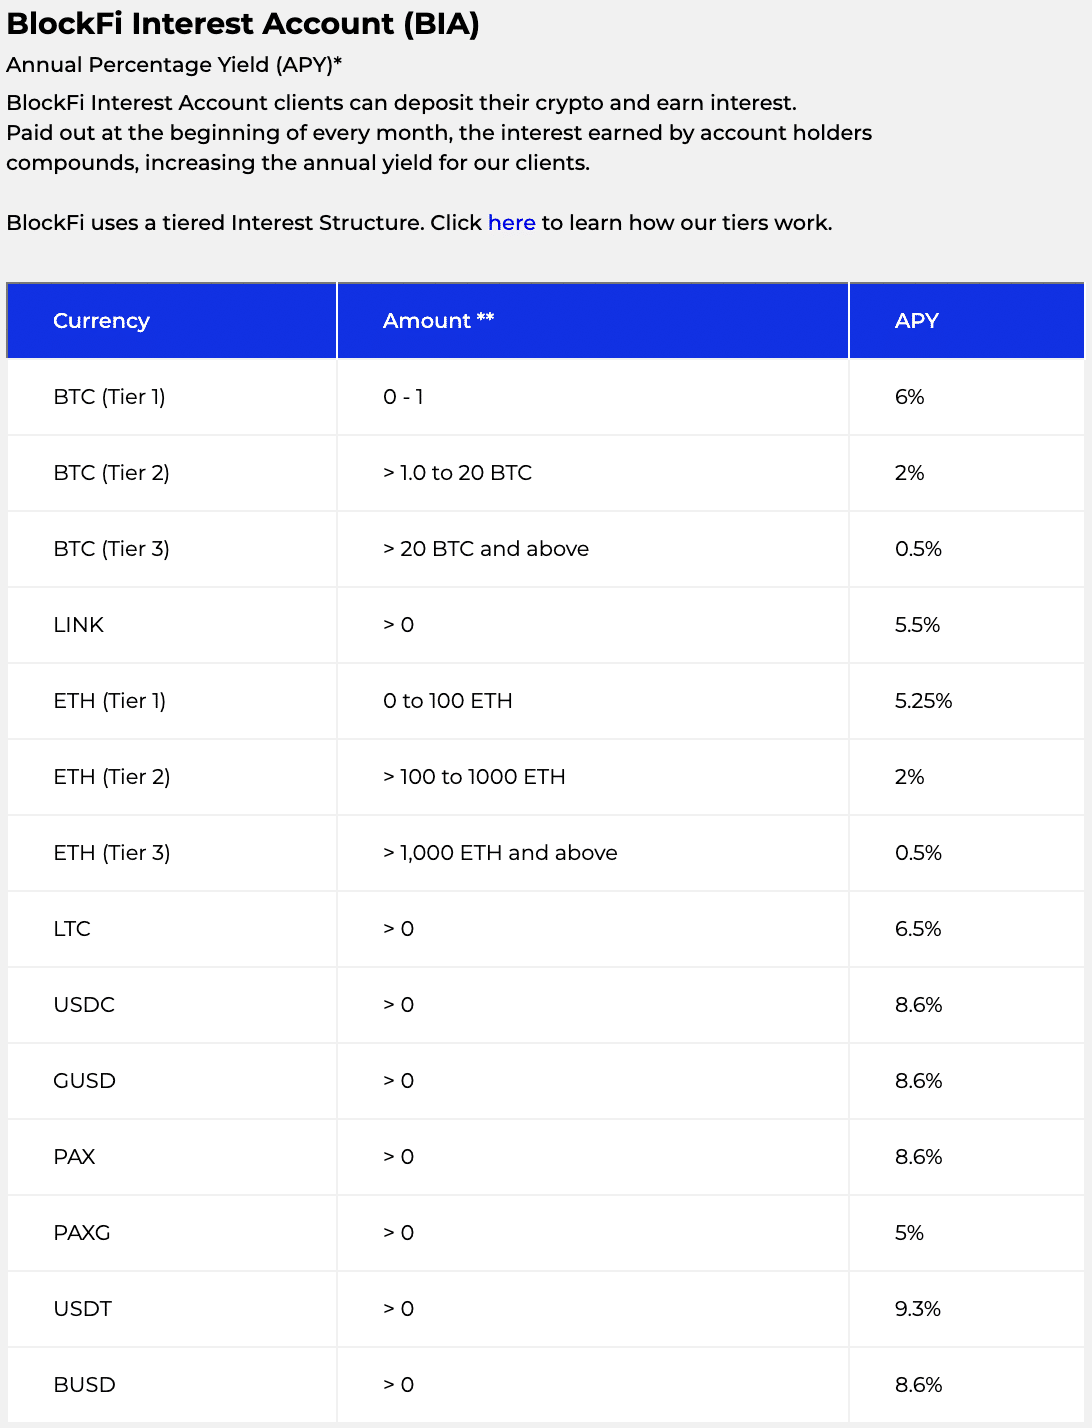Click the GUSD currency cell

[x=172, y=1081]
